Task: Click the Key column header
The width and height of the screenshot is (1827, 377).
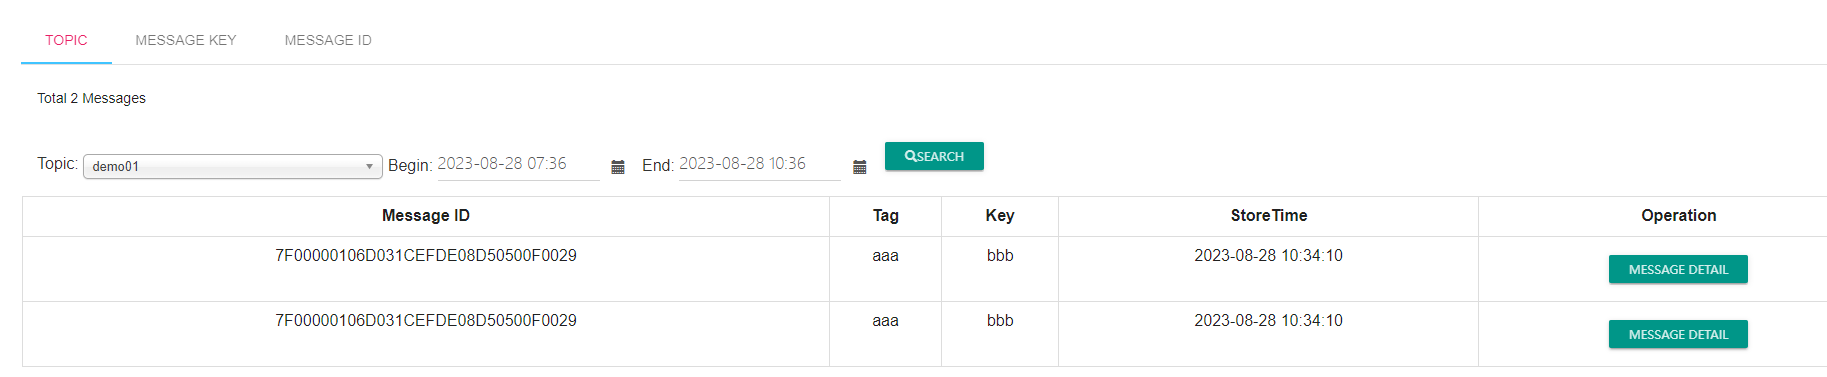Action: tap(1000, 216)
